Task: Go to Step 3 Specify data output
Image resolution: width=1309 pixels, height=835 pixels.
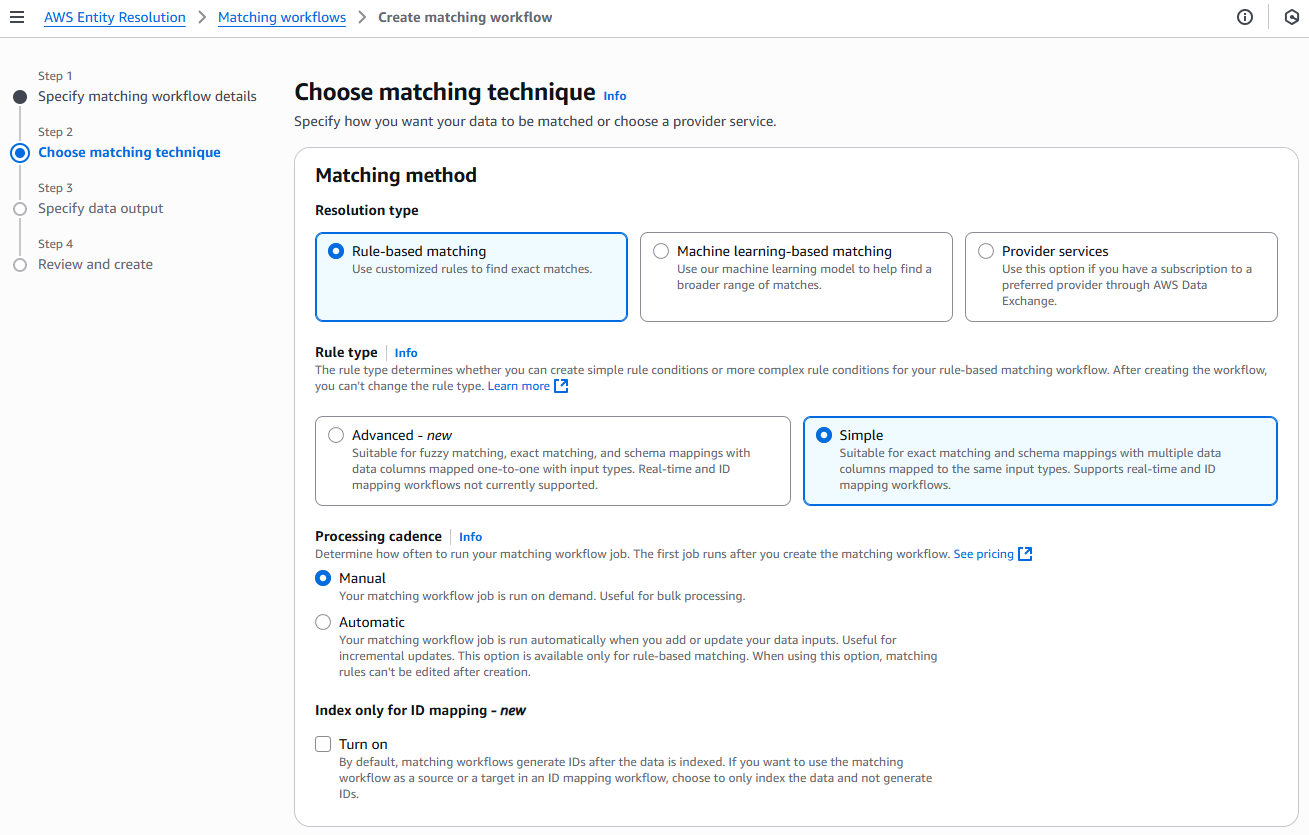Action: (100, 208)
